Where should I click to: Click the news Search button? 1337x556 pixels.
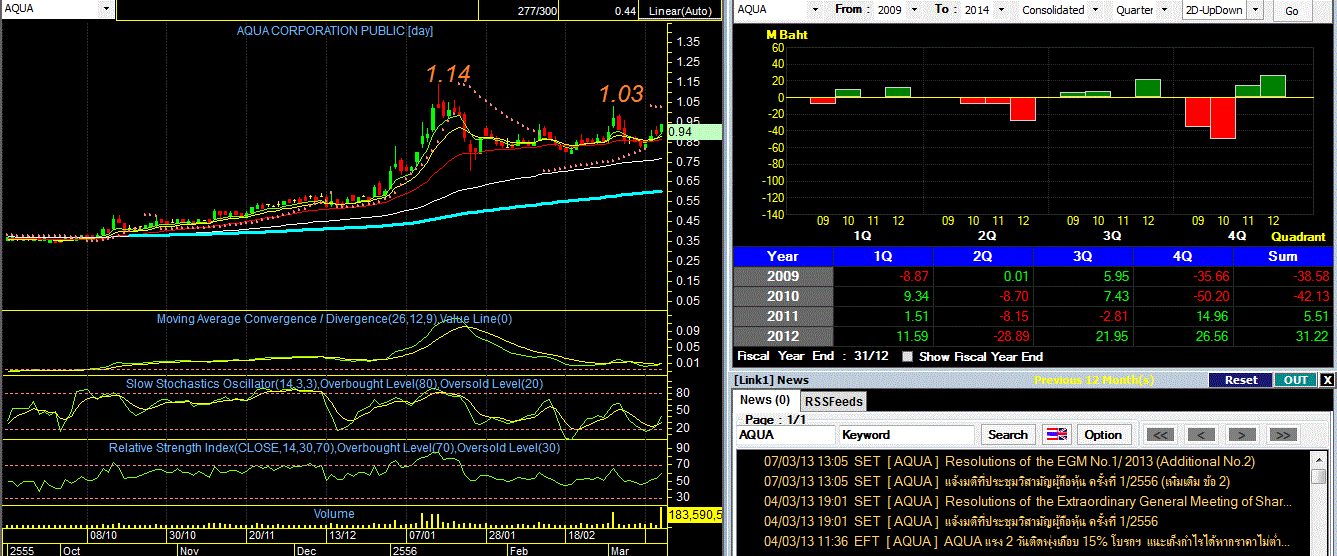click(1007, 435)
